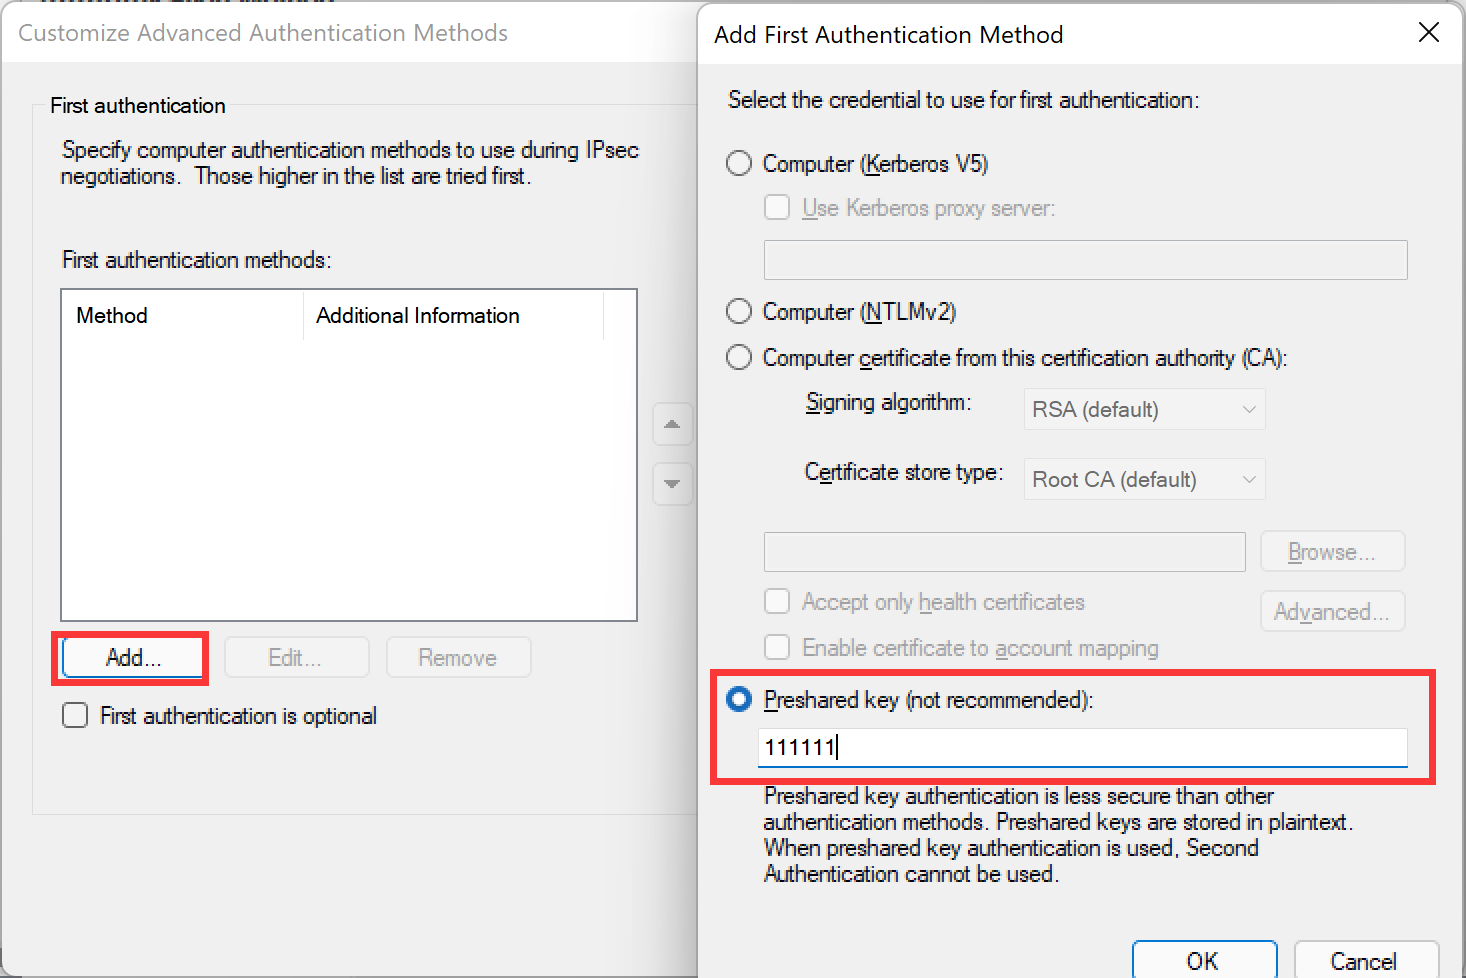The width and height of the screenshot is (1466, 978).
Task: Toggle Use Kerberos proxy server checkbox
Action: [x=777, y=207]
